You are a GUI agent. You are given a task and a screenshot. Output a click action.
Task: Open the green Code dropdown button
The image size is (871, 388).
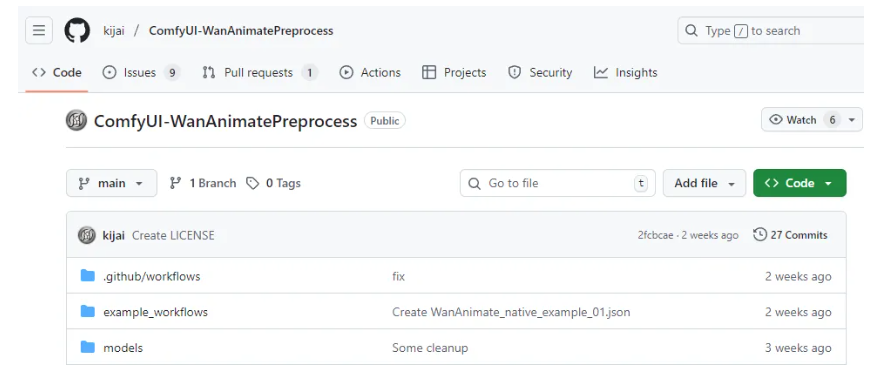click(799, 183)
